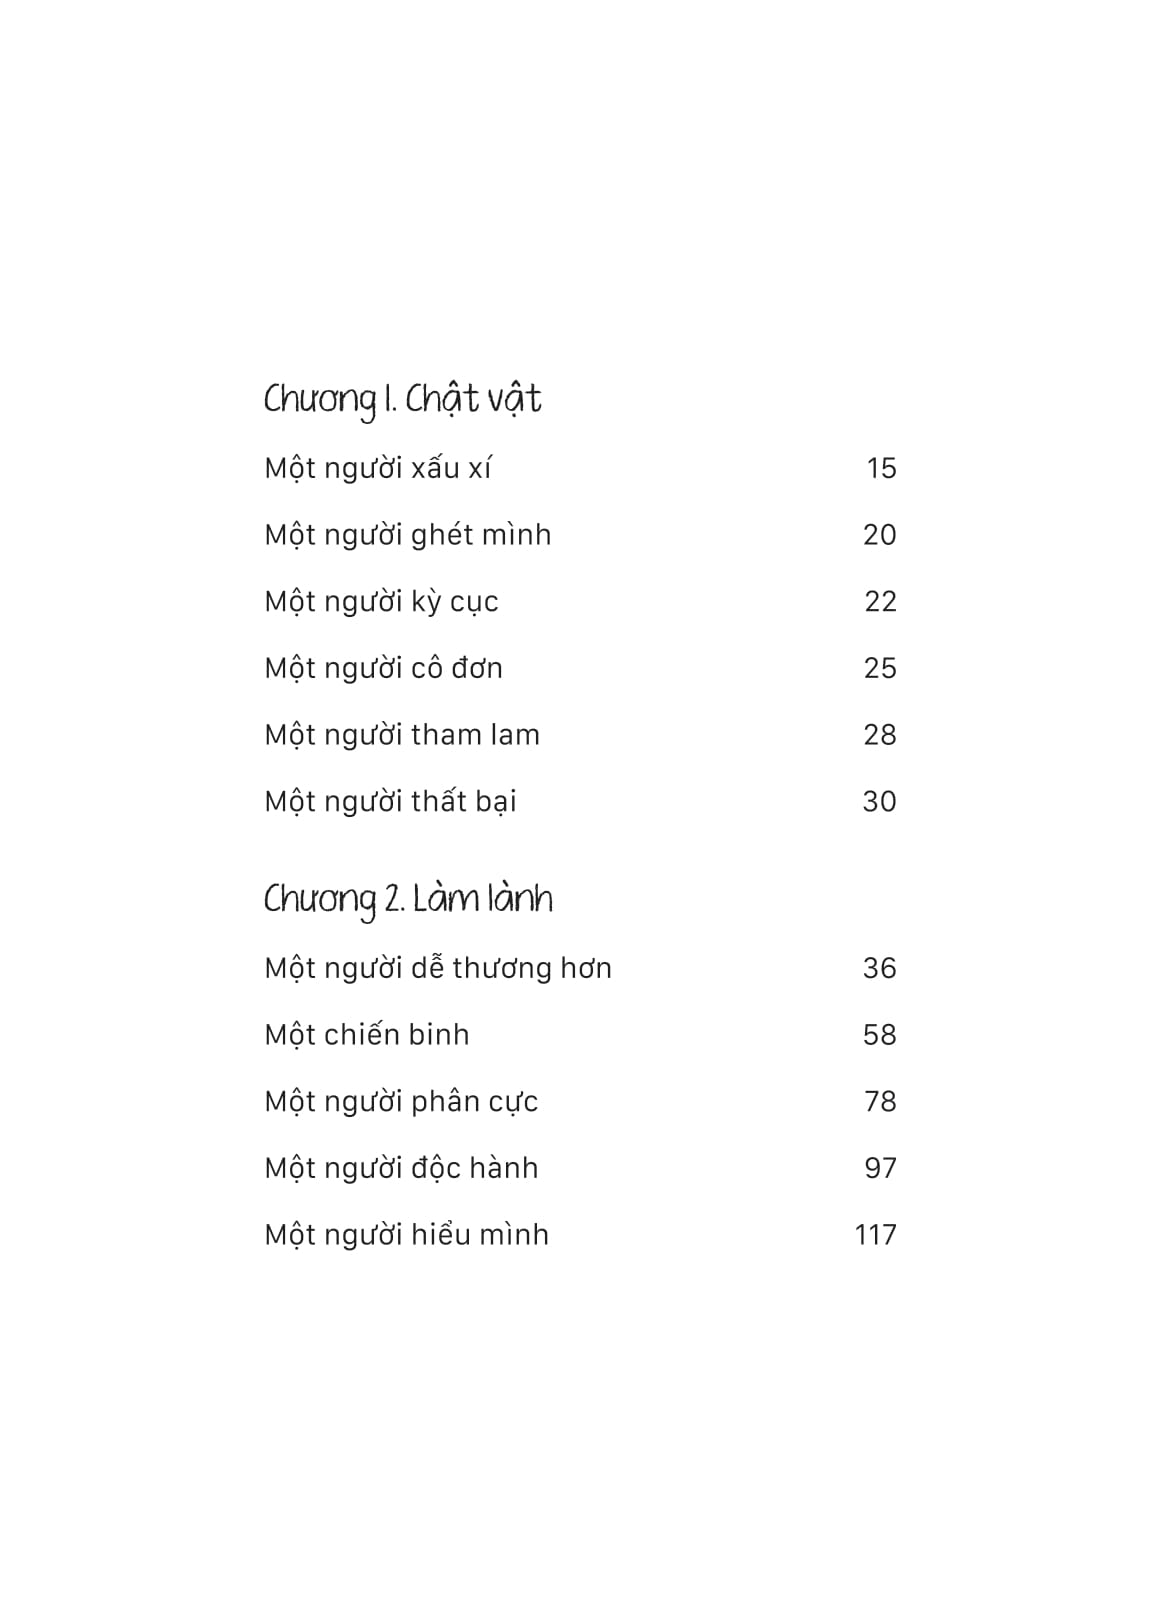
Task: Click page number 30
Action: coord(880,802)
